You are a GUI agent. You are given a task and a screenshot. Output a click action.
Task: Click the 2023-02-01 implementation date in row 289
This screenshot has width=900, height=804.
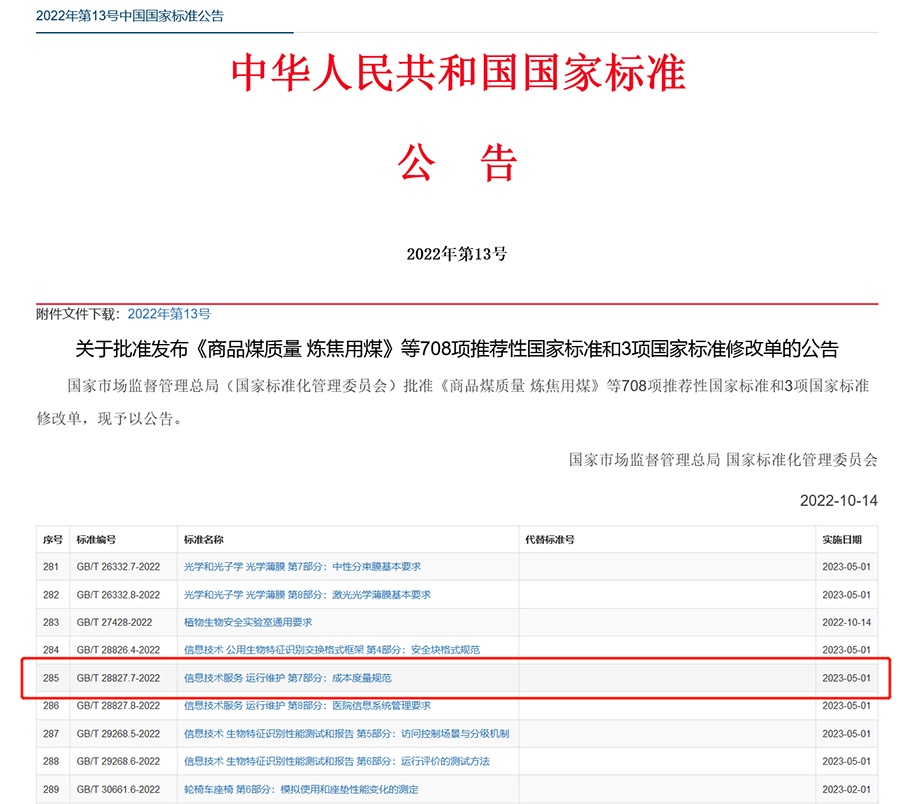[x=846, y=790]
